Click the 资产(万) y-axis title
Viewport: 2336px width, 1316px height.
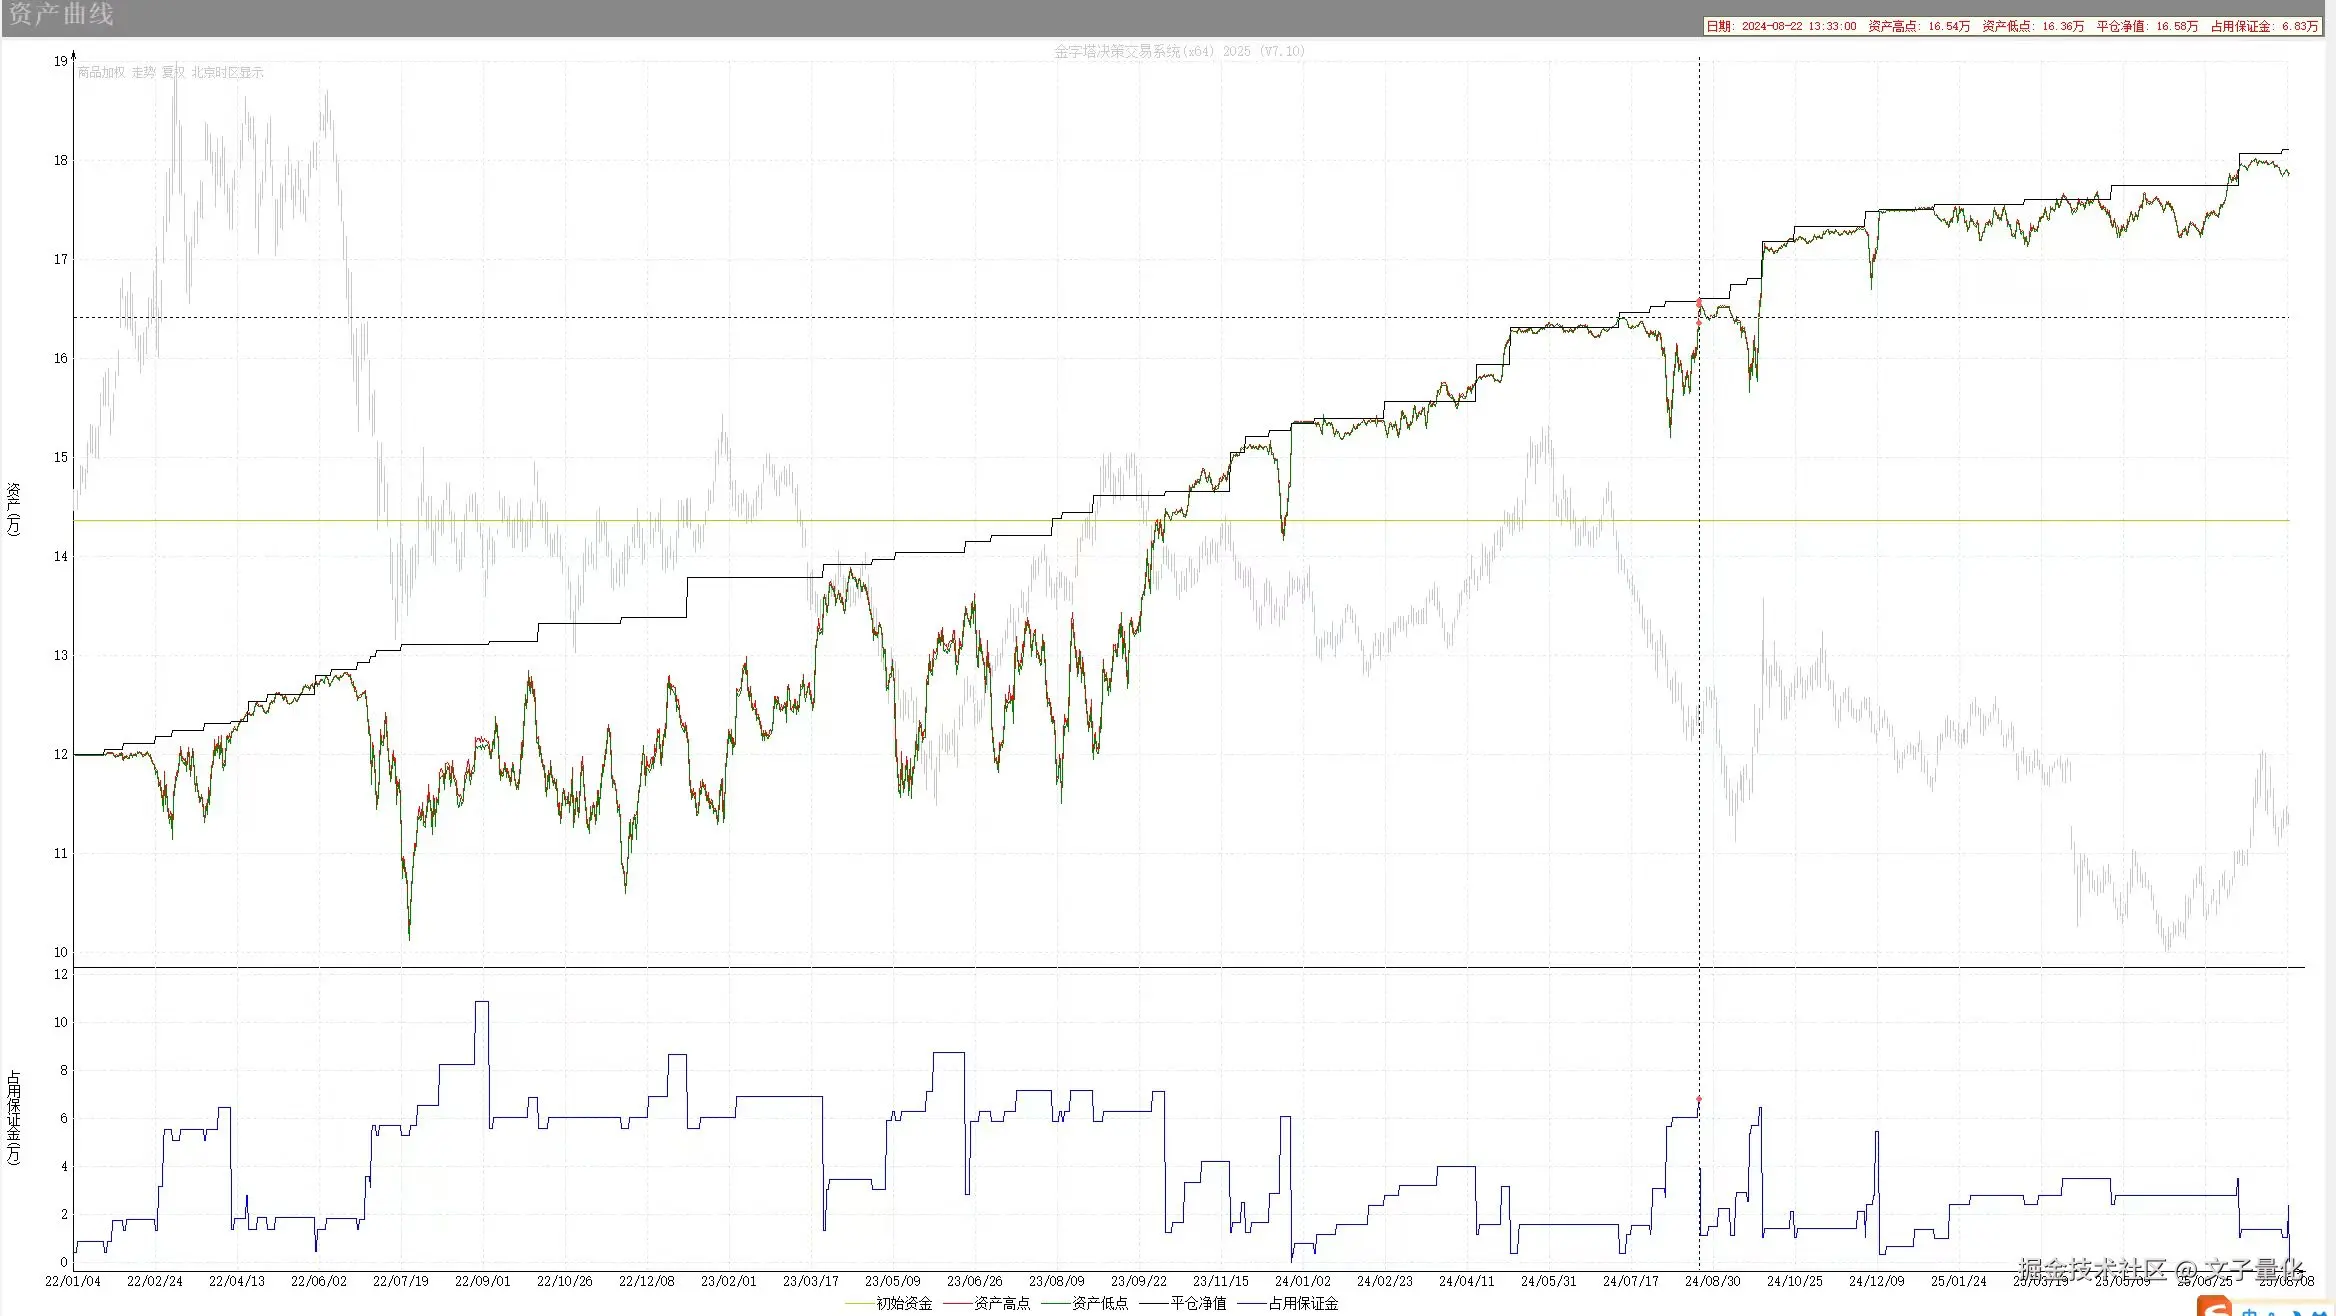click(x=14, y=508)
